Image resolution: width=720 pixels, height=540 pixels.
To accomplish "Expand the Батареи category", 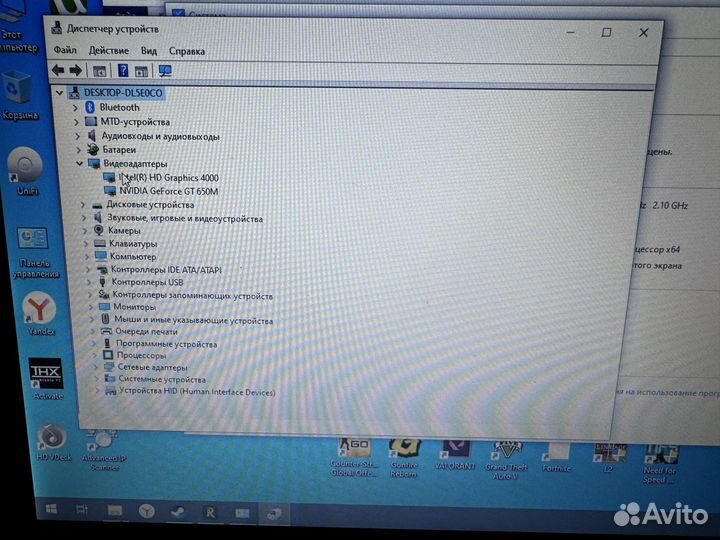I will tap(79, 150).
